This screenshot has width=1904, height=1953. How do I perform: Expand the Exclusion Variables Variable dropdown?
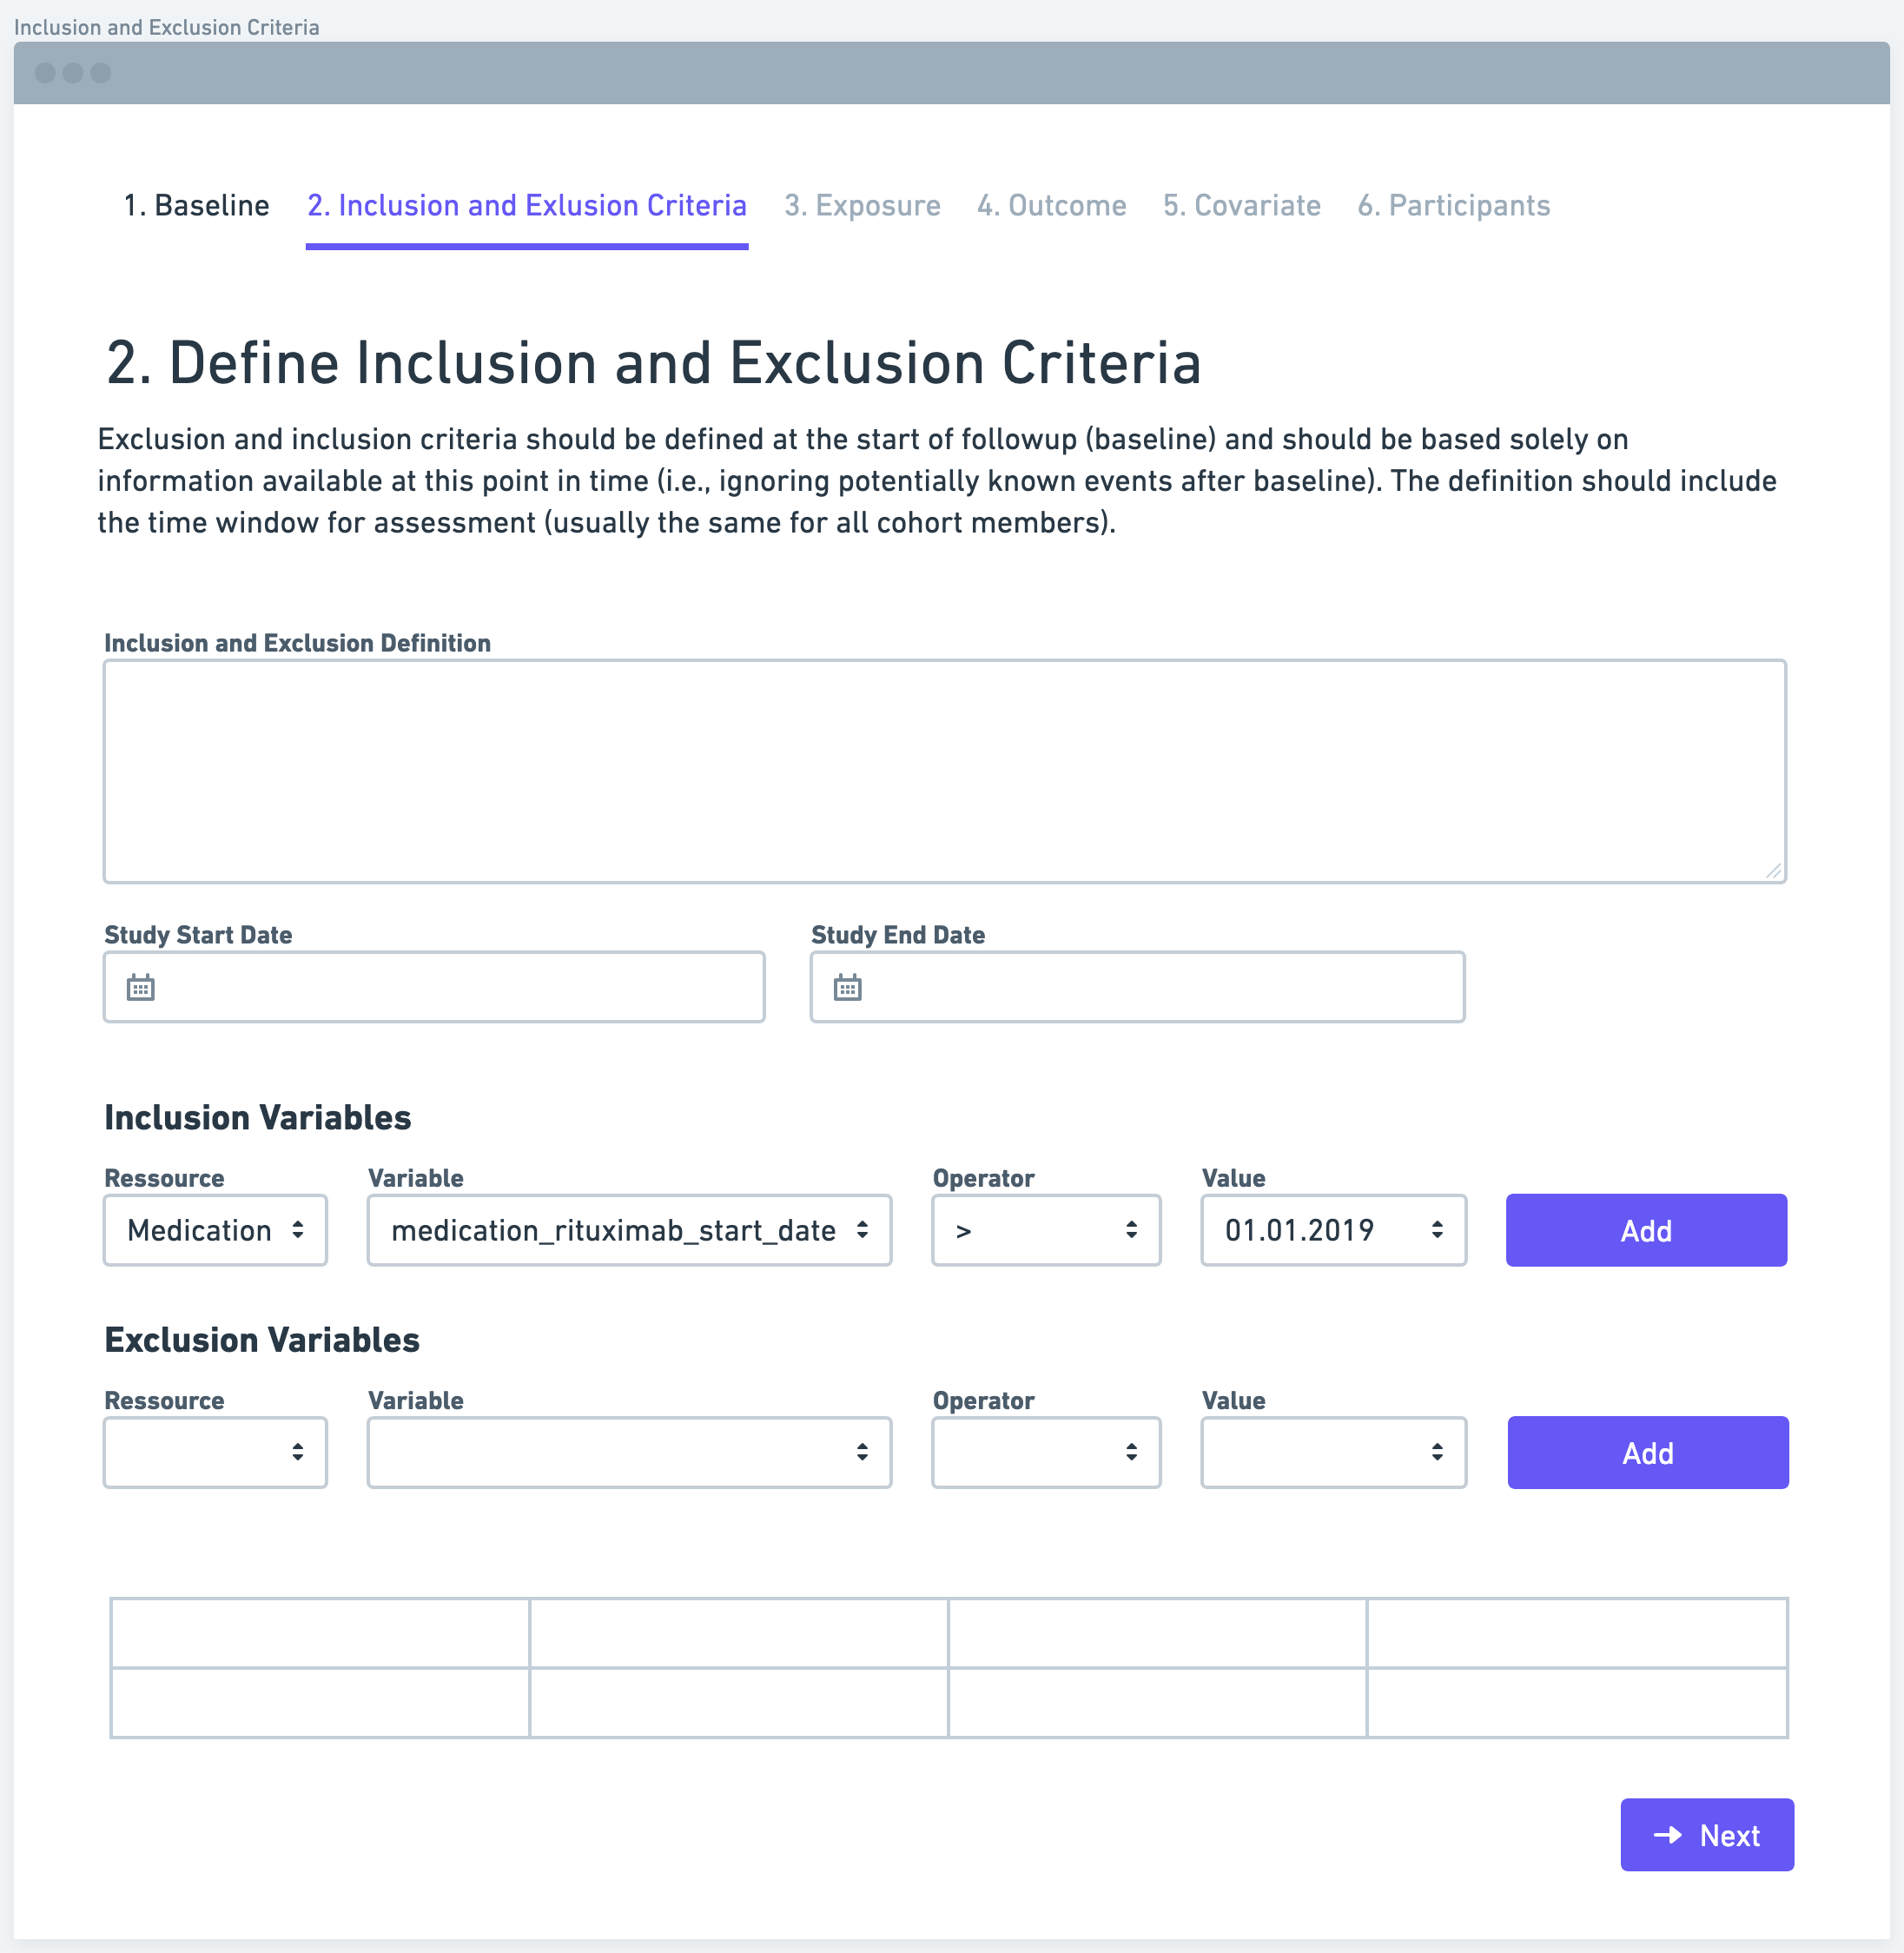pyautogui.click(x=626, y=1454)
